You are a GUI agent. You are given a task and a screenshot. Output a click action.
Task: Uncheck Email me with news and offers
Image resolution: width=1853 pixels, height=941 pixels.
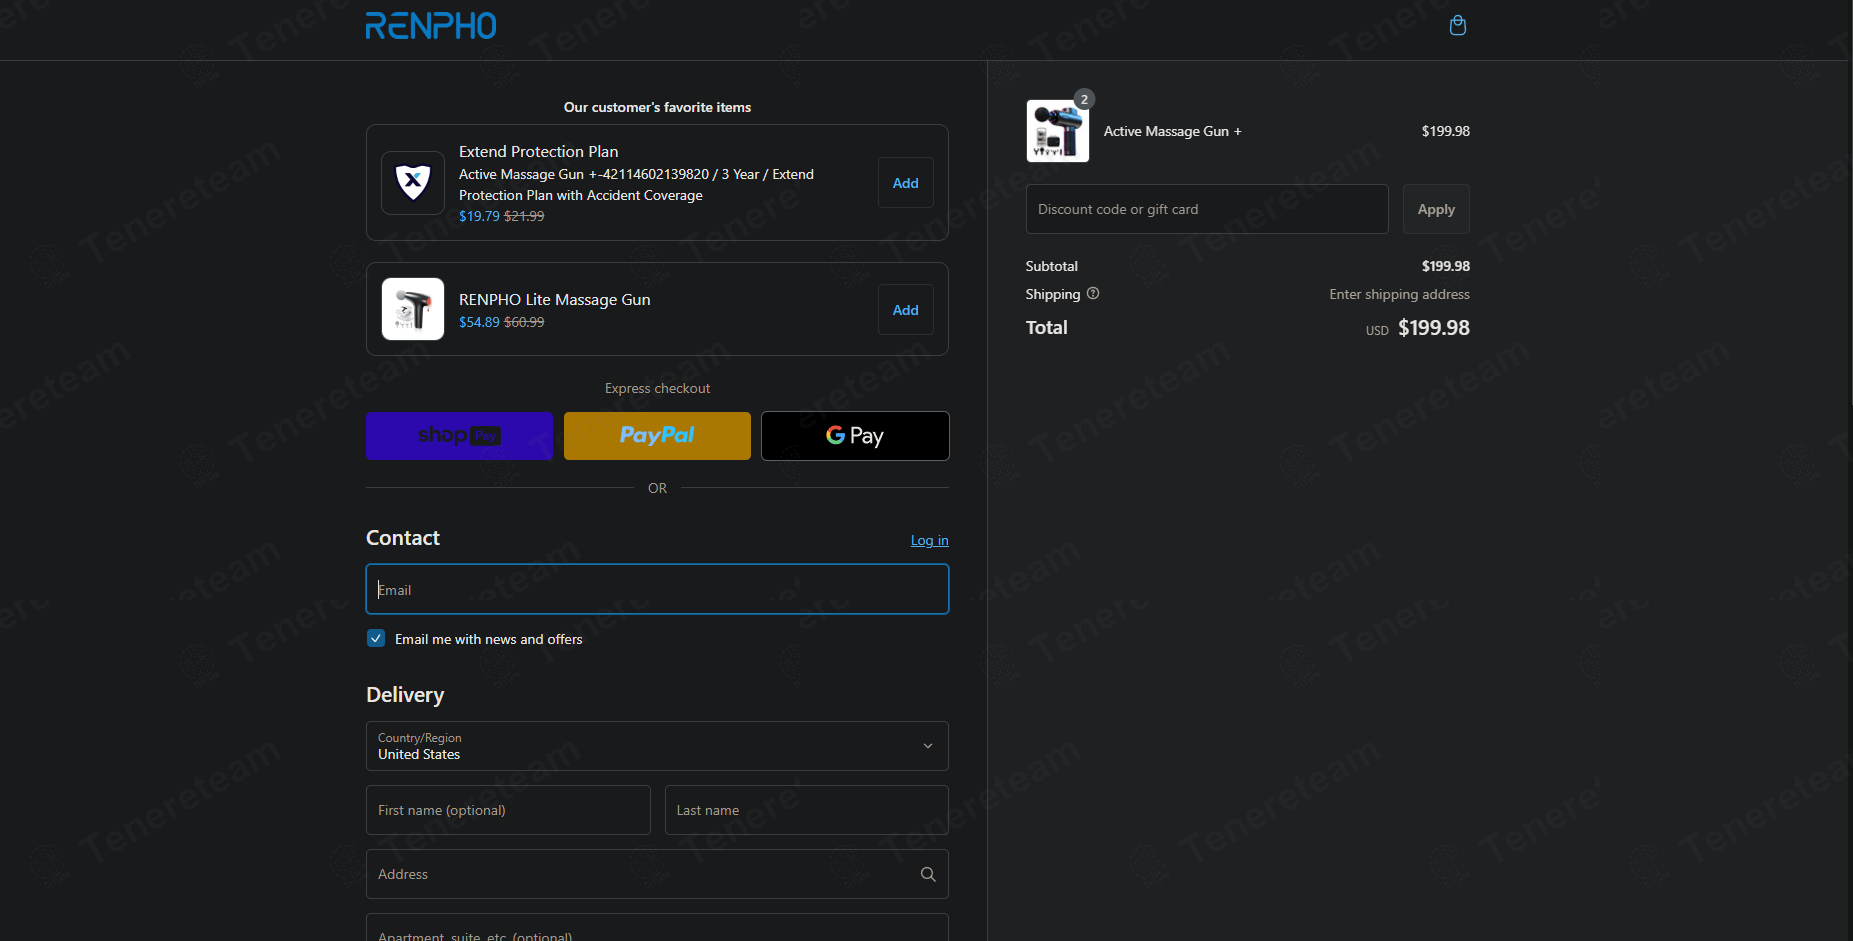(x=376, y=638)
